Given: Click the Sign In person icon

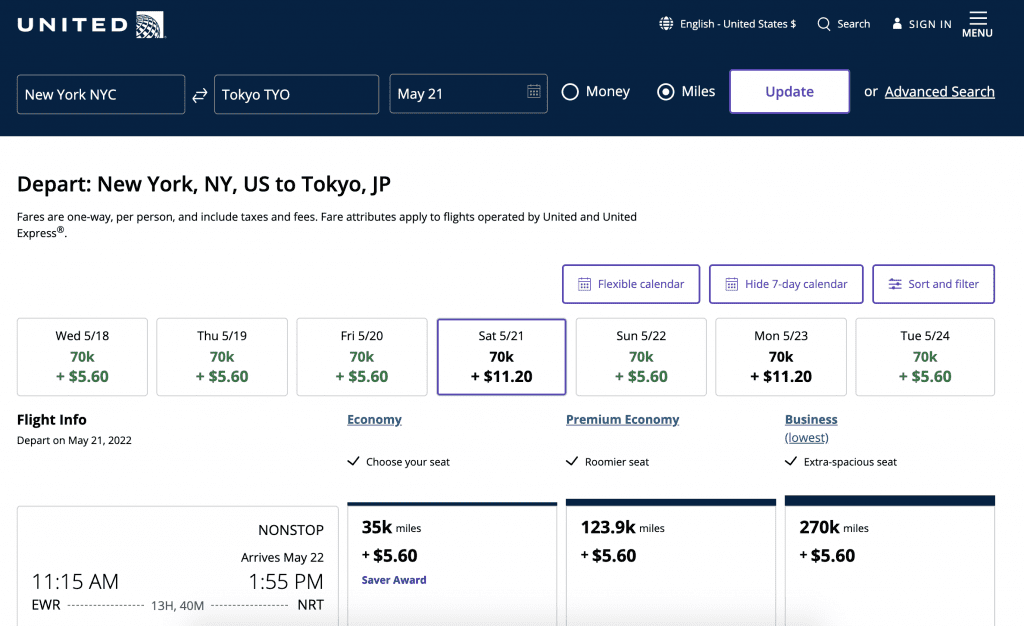Looking at the screenshot, I should pos(897,23).
